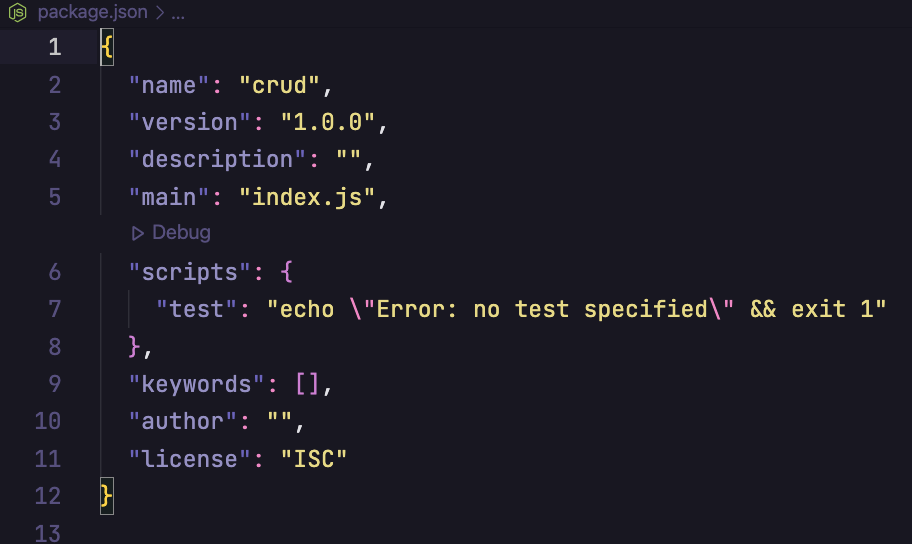
Task: Click the "1.0.0" version string
Action: click(x=328, y=123)
